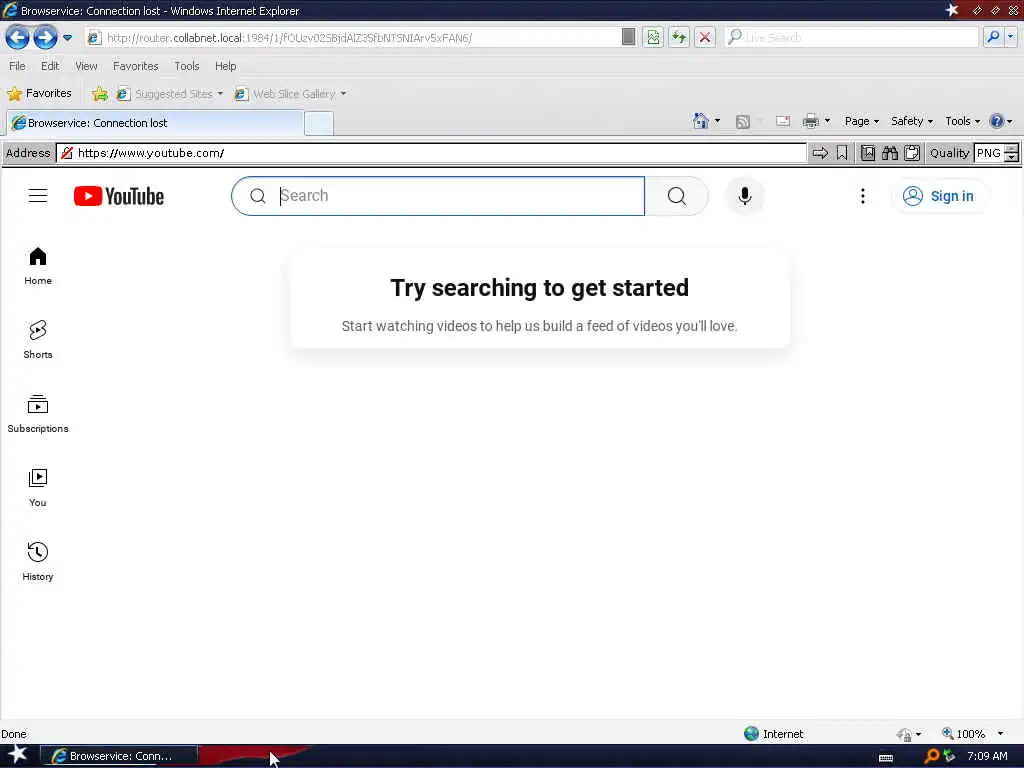Open the Help menu
Screen dimensions: 1024x768
coord(225,66)
